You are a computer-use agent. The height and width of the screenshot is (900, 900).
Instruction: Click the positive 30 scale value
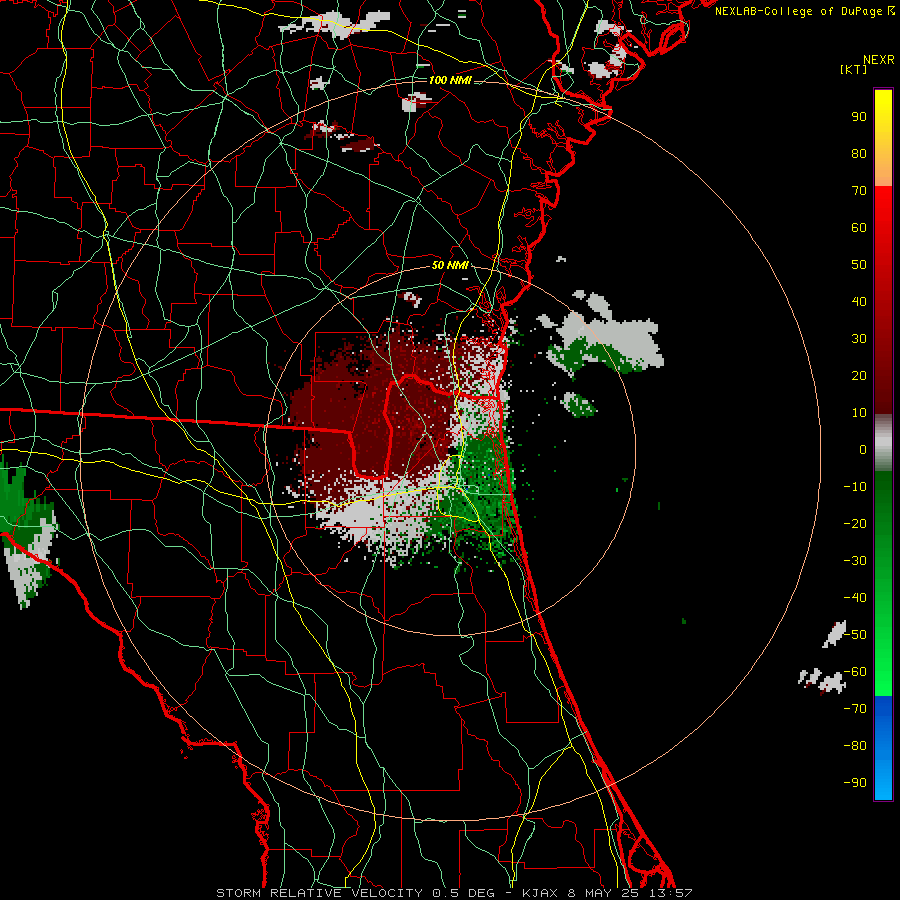(859, 339)
